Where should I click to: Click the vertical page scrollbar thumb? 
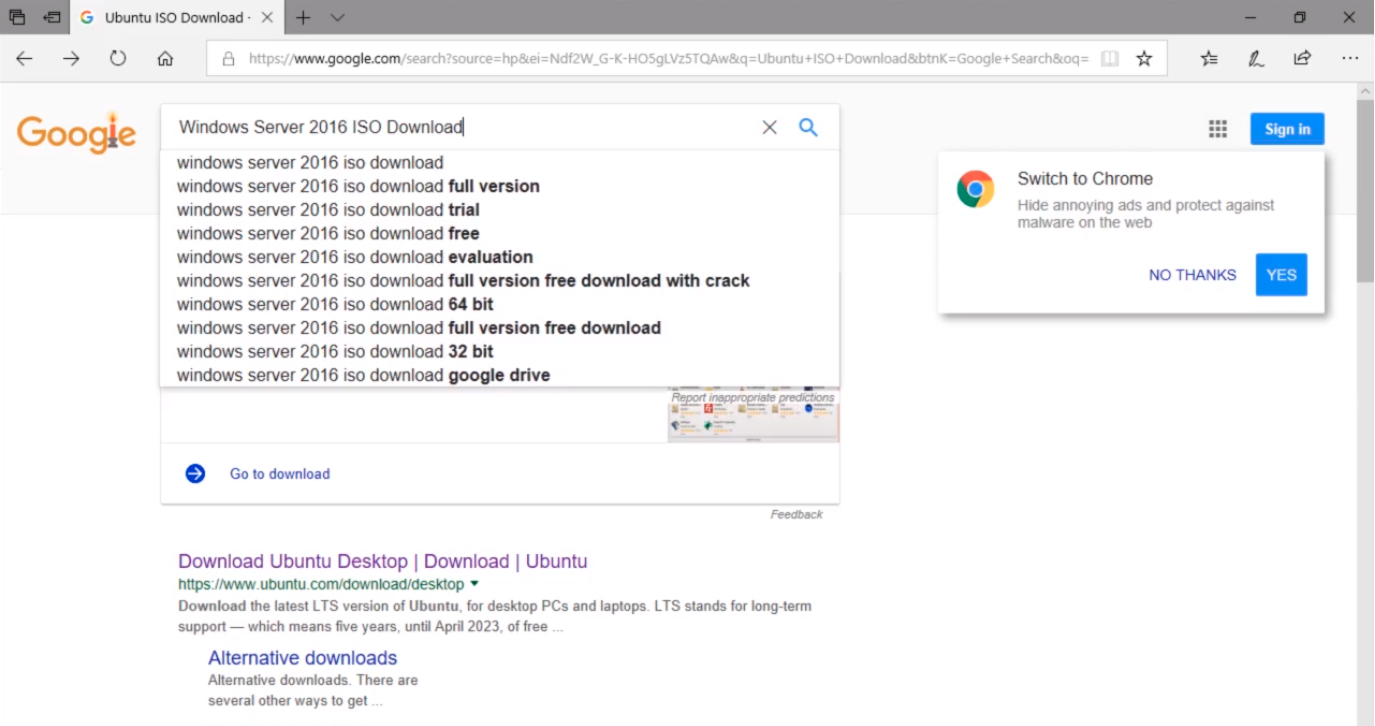(1365, 190)
